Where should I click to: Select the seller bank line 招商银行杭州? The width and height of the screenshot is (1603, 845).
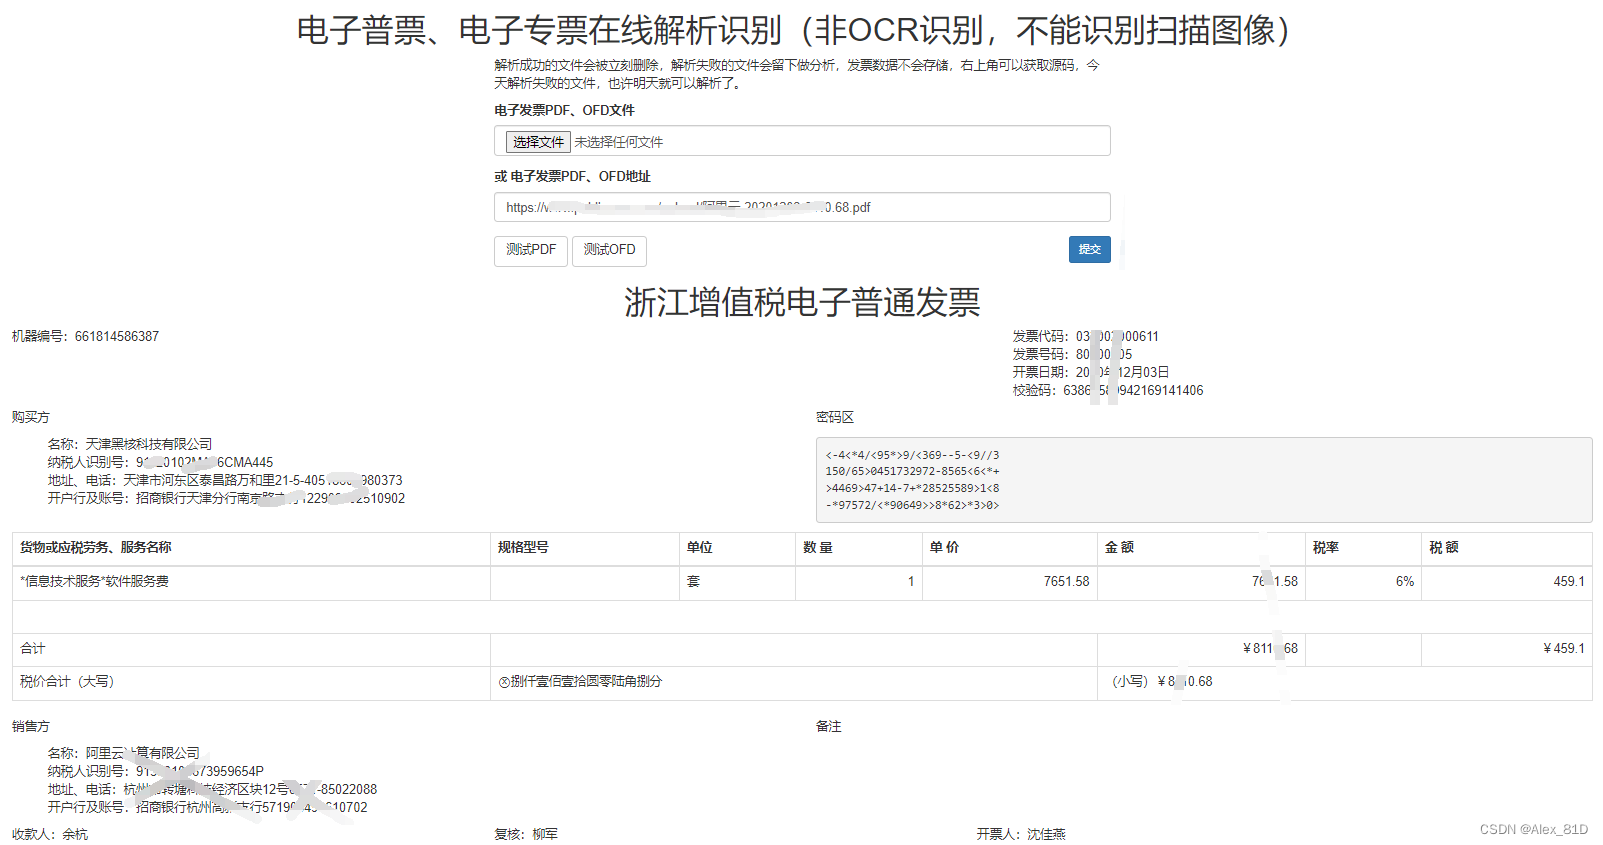207,807
